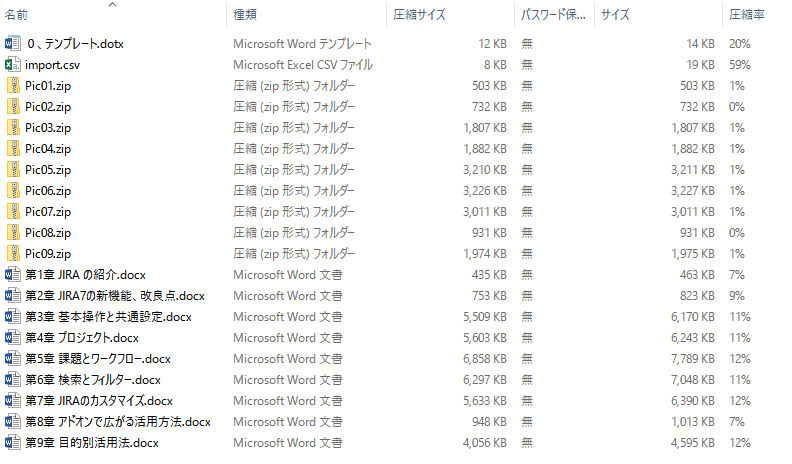This screenshot has width=792, height=464.
Task: Click the zip folder icon of Pic03.zip
Action: [13, 128]
